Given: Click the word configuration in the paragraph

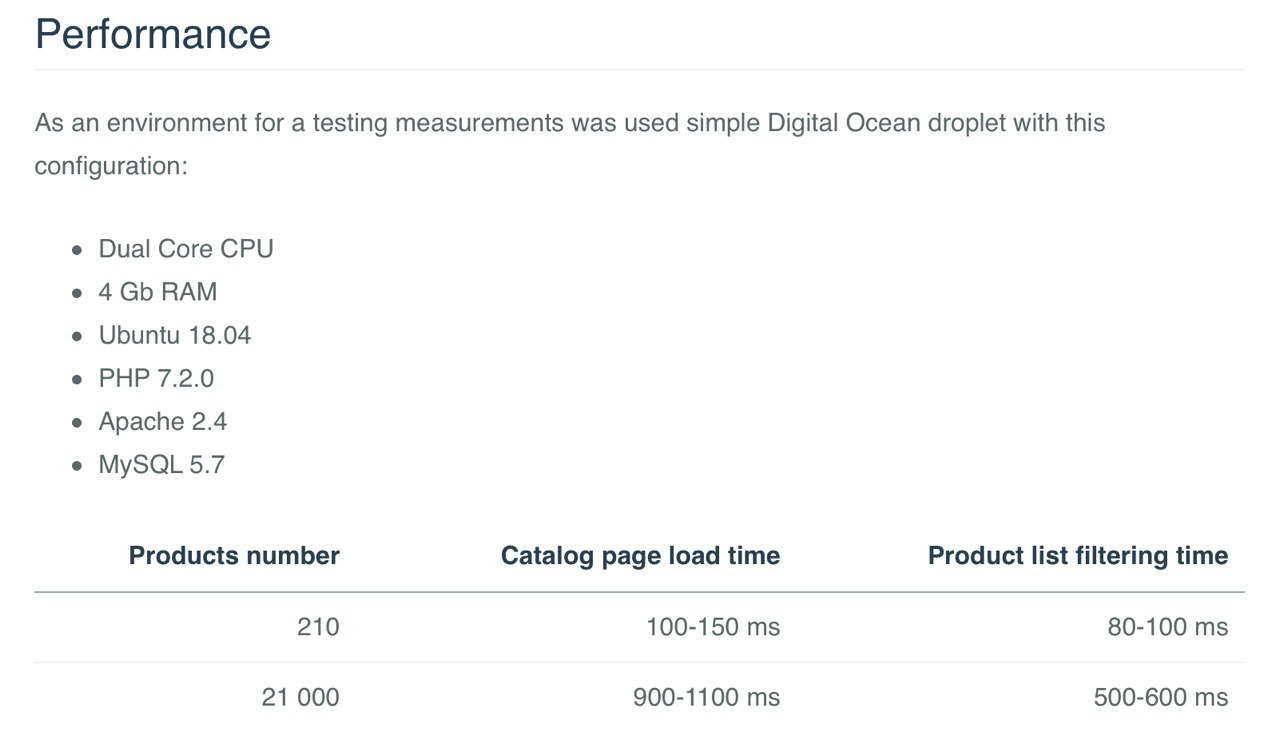Looking at the screenshot, I should pyautogui.click(x=110, y=166).
